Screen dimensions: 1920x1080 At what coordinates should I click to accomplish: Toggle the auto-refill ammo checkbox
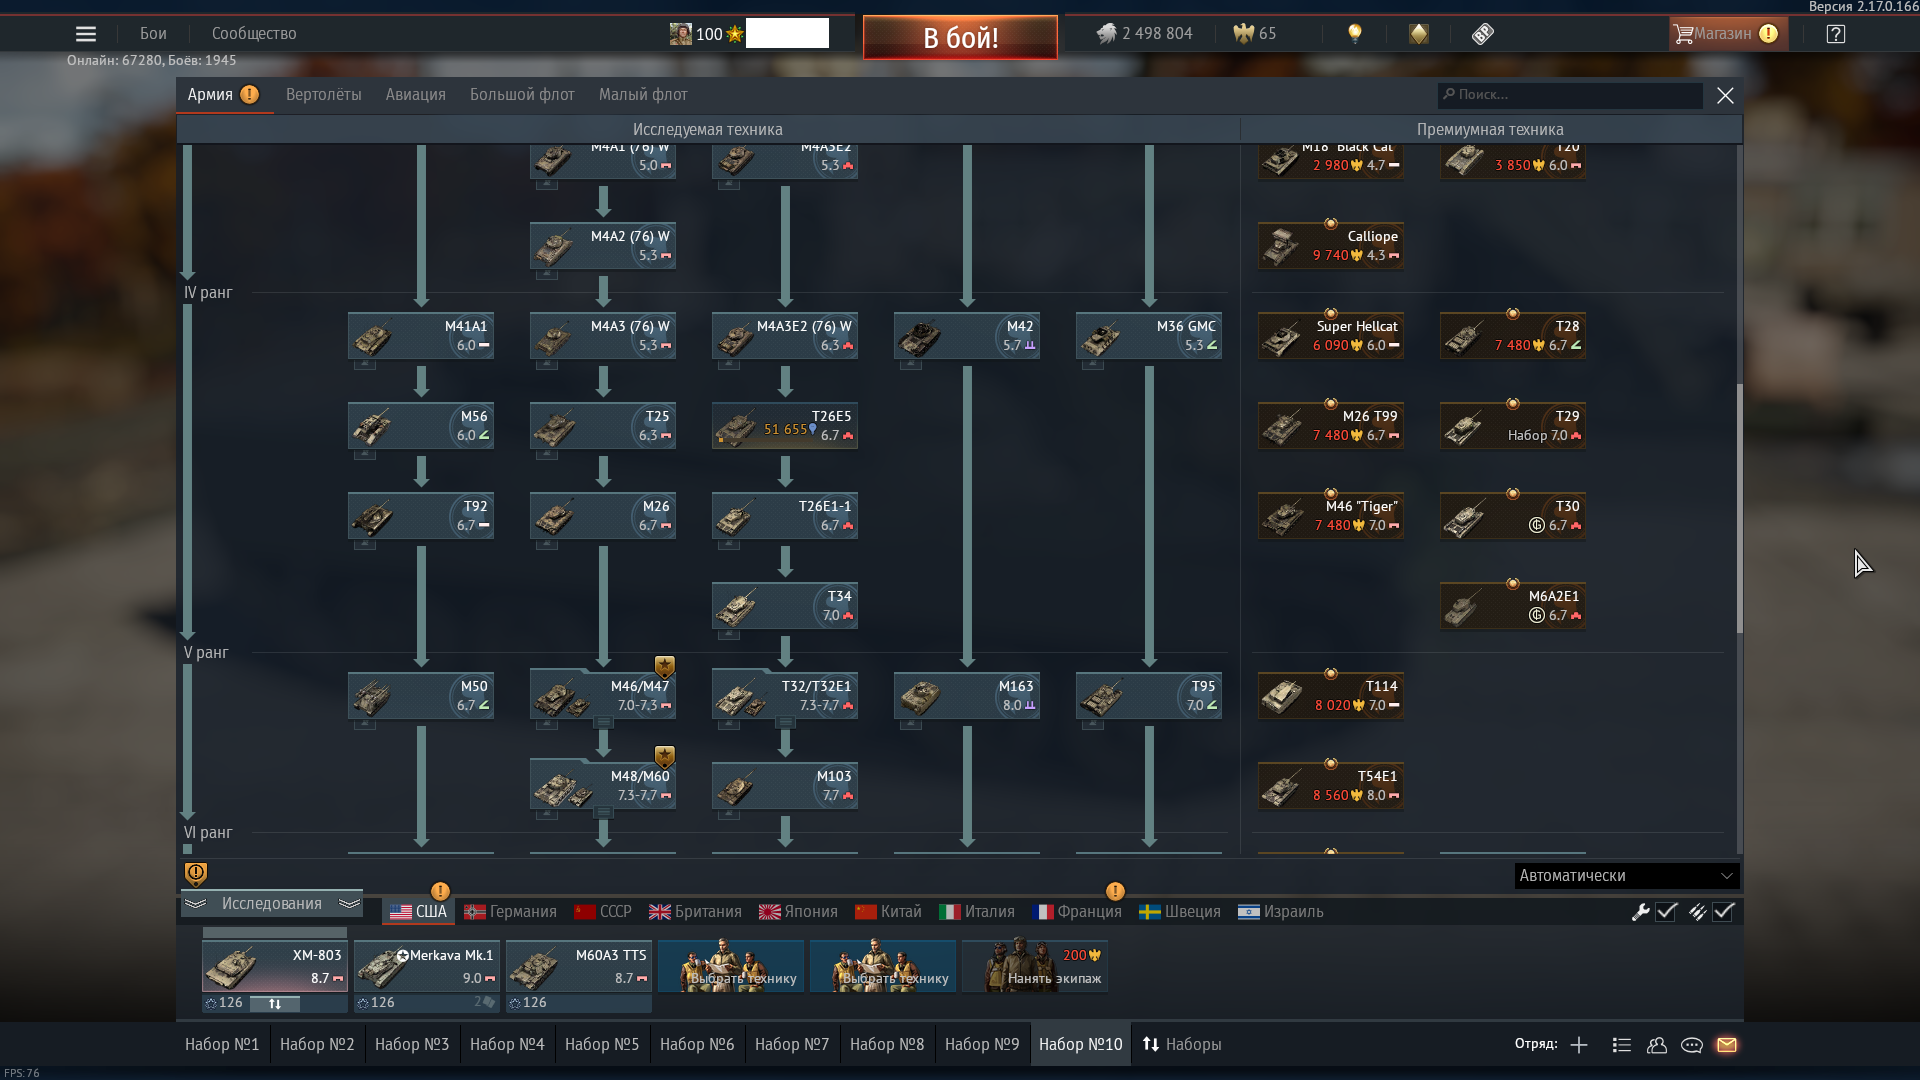tap(1723, 912)
